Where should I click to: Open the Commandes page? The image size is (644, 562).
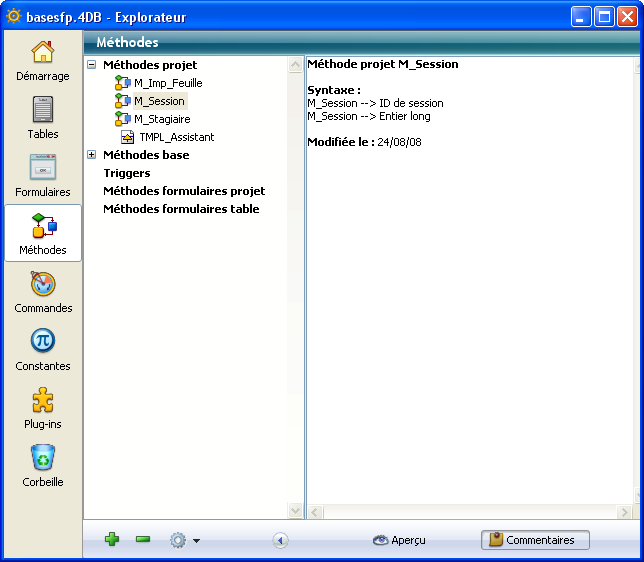[43, 292]
